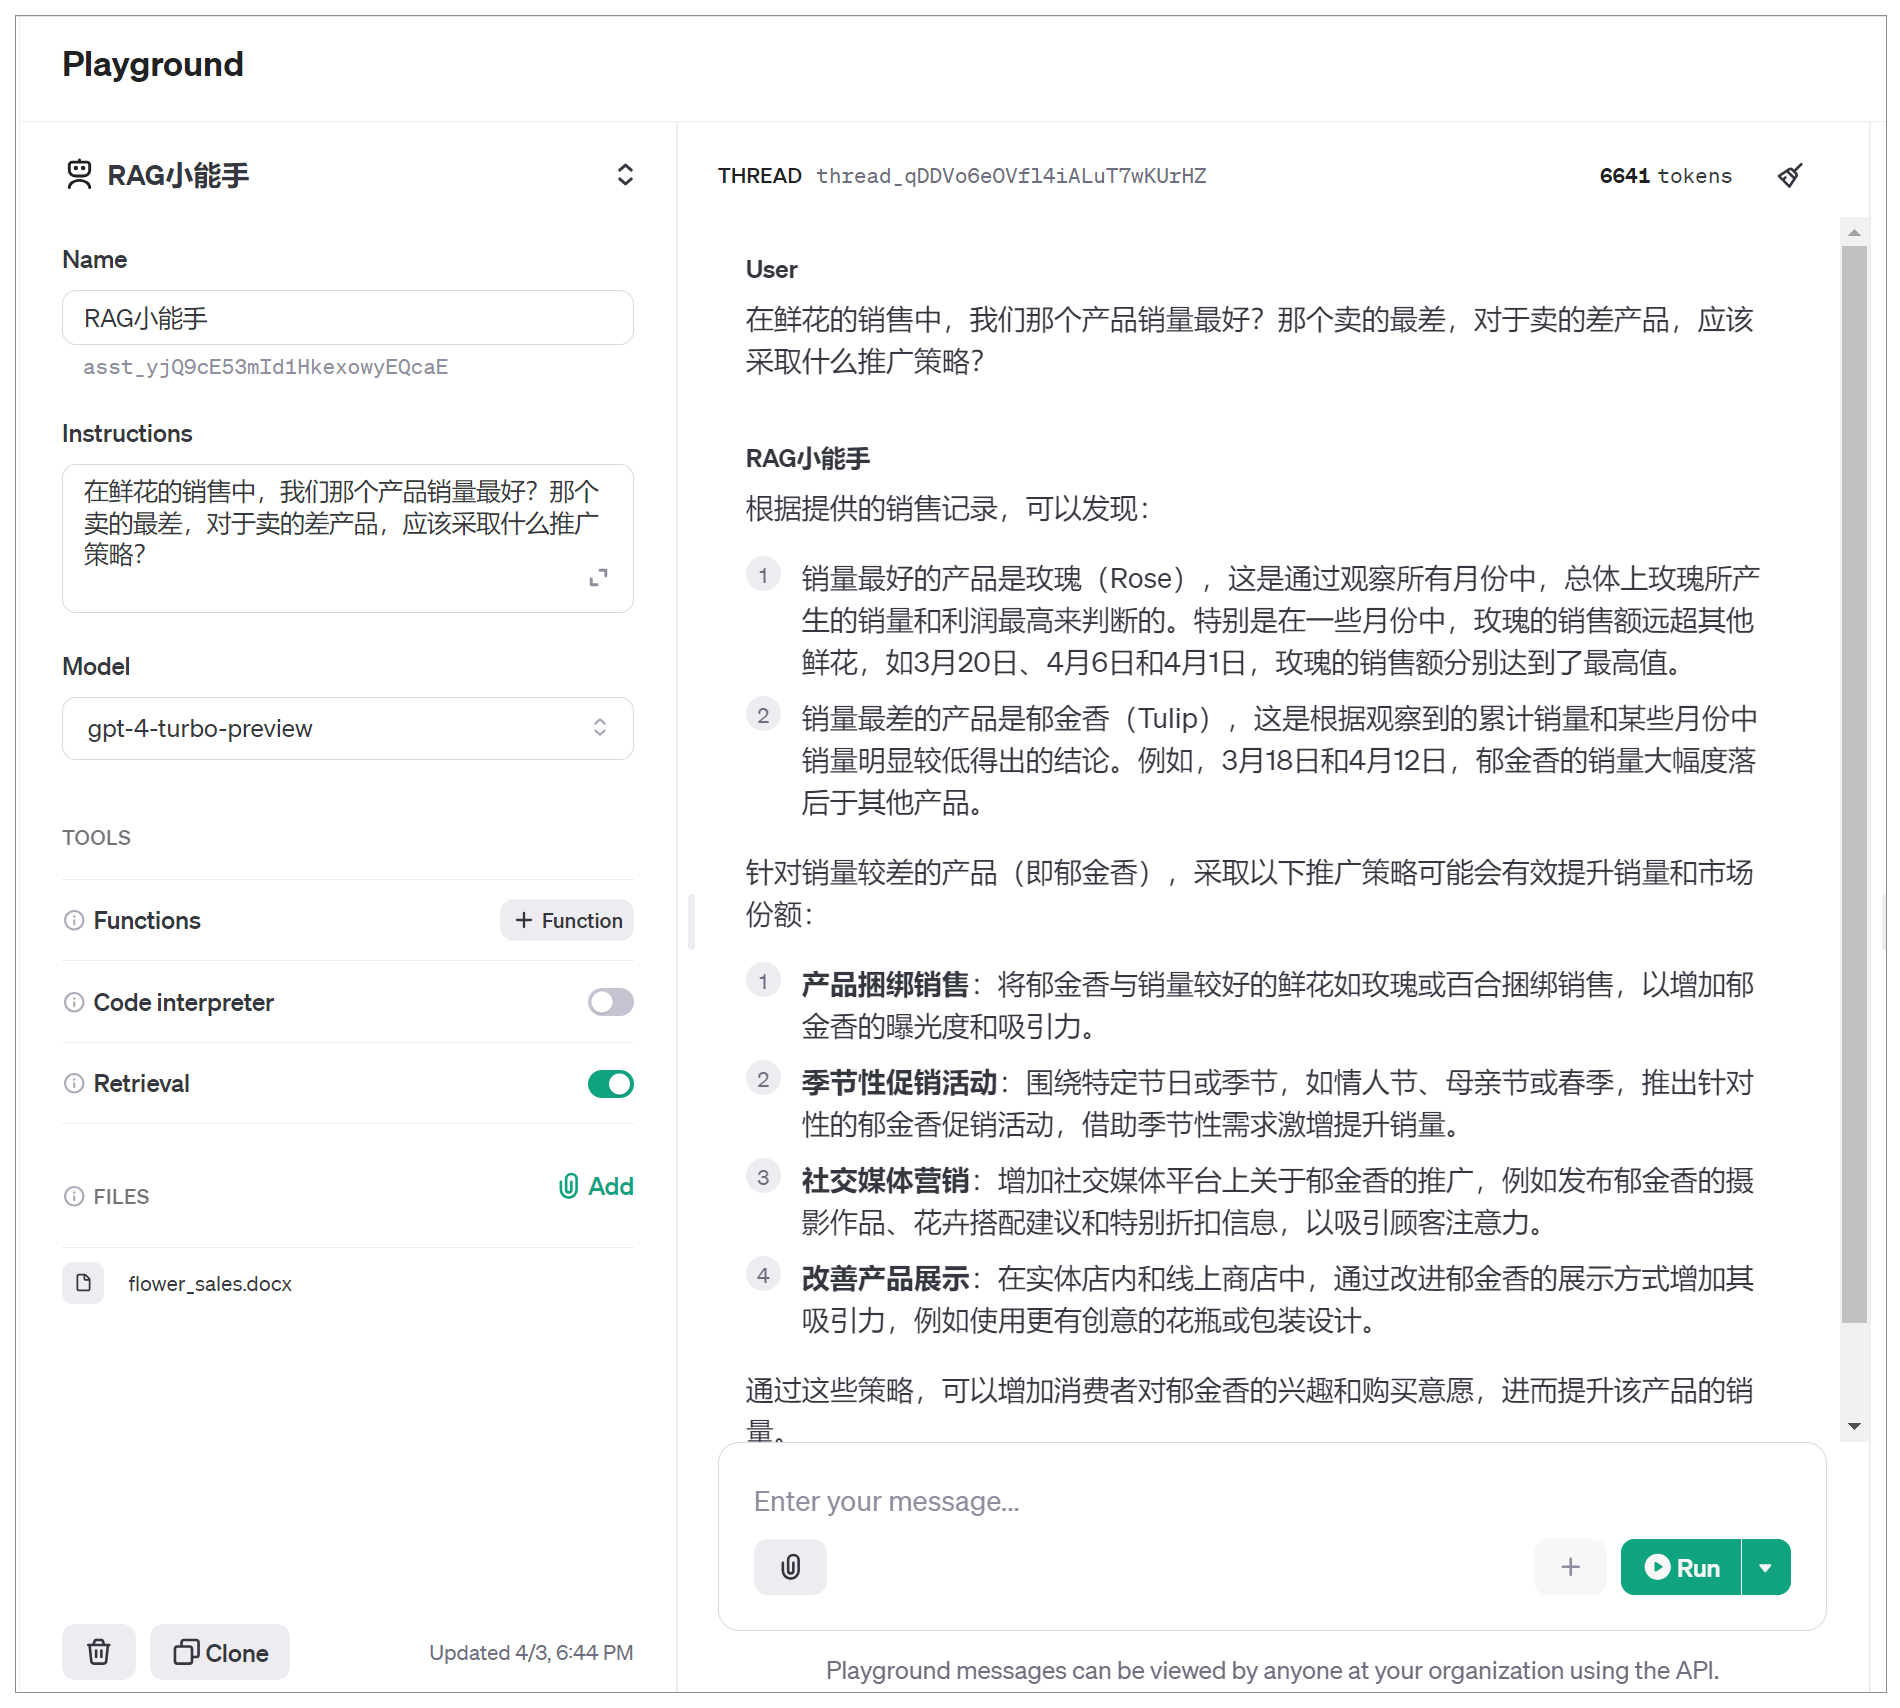Click the Run button
1900x1708 pixels.
1683,1566
